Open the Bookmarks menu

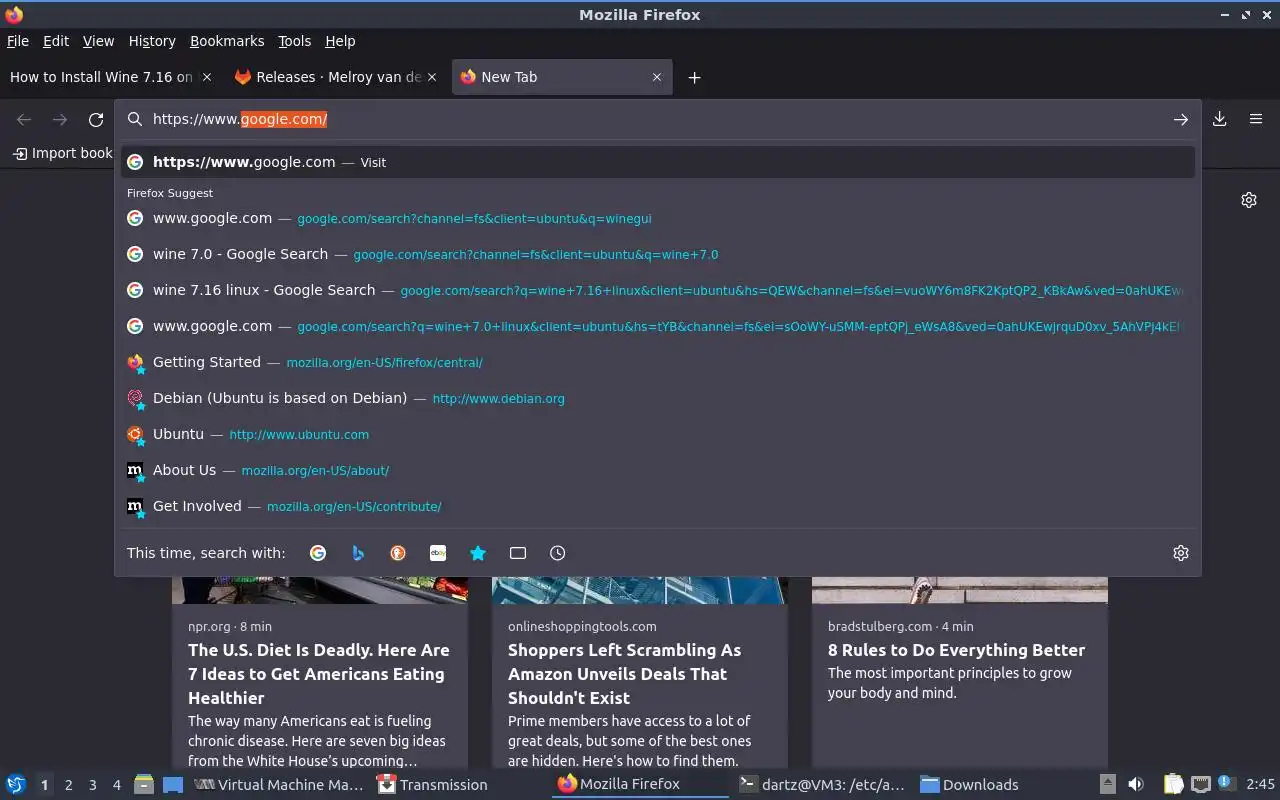tap(227, 41)
